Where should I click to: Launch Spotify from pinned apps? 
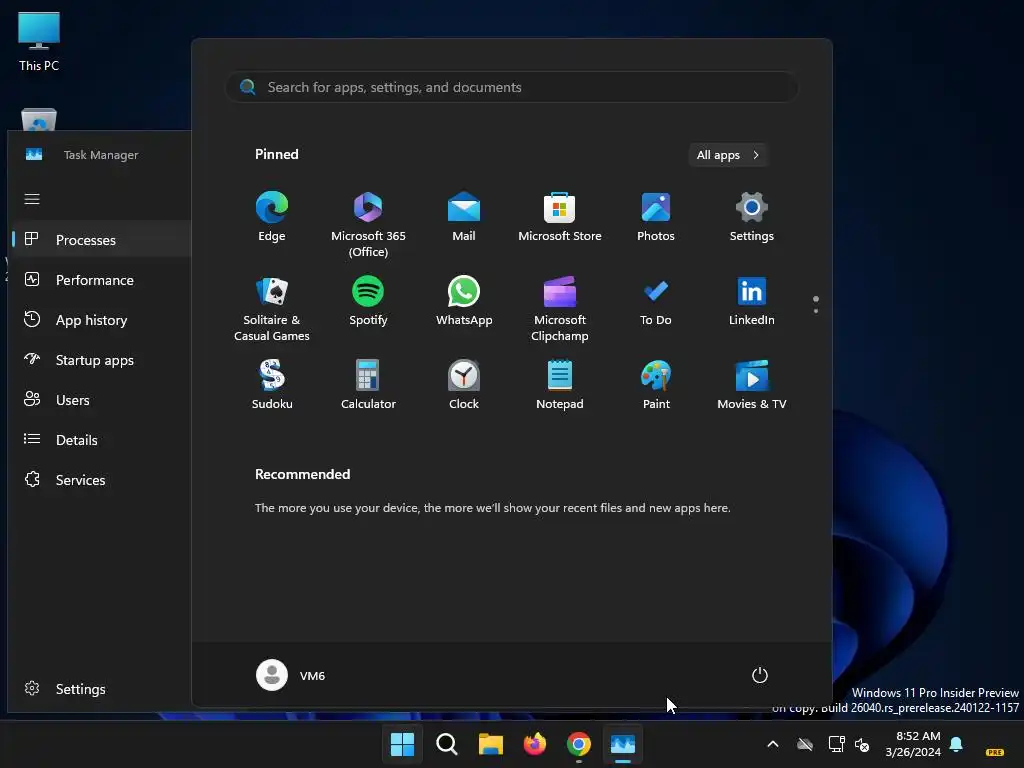pos(368,301)
